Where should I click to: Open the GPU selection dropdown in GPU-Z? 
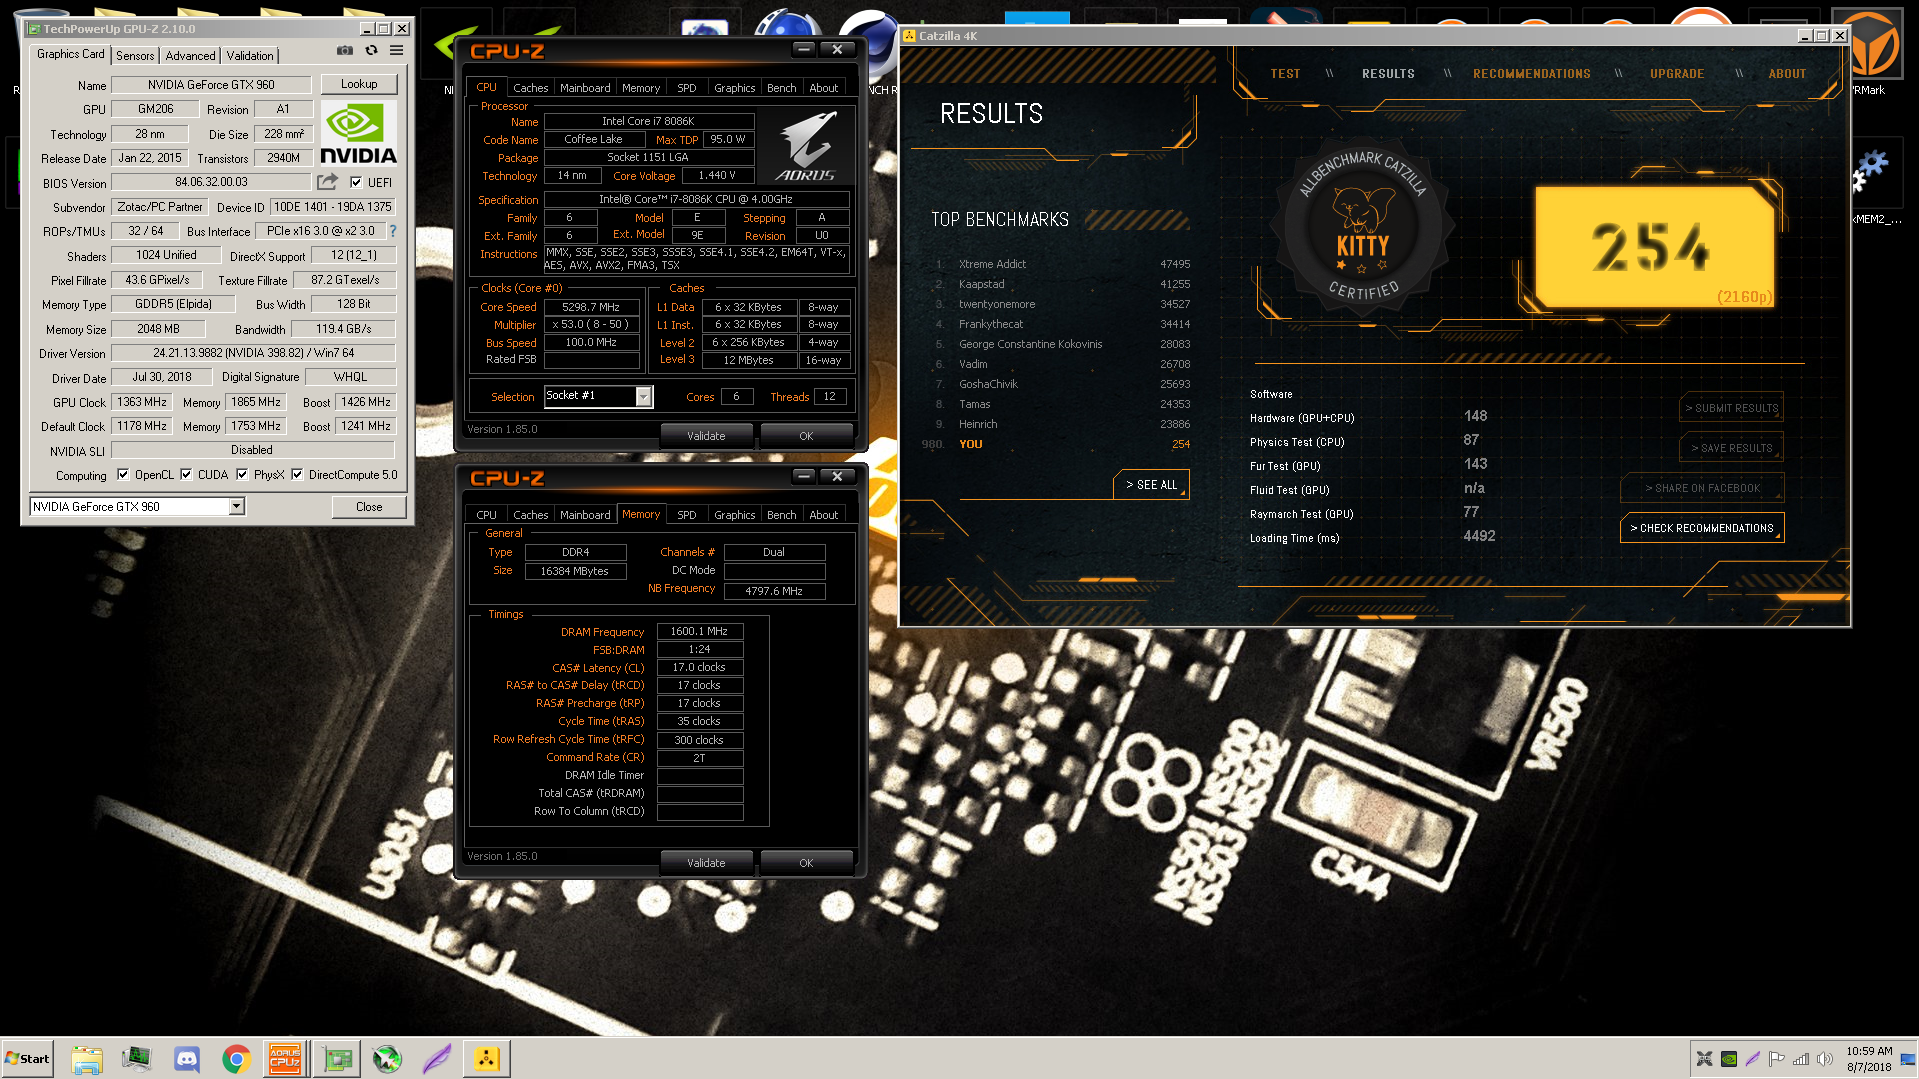[236, 507]
